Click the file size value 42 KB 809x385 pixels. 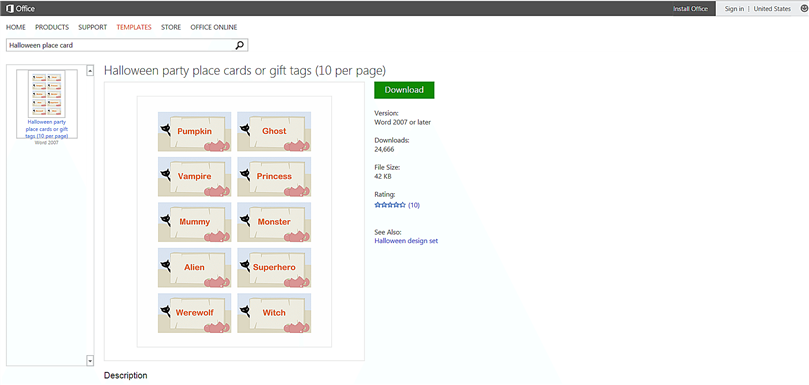(x=382, y=177)
